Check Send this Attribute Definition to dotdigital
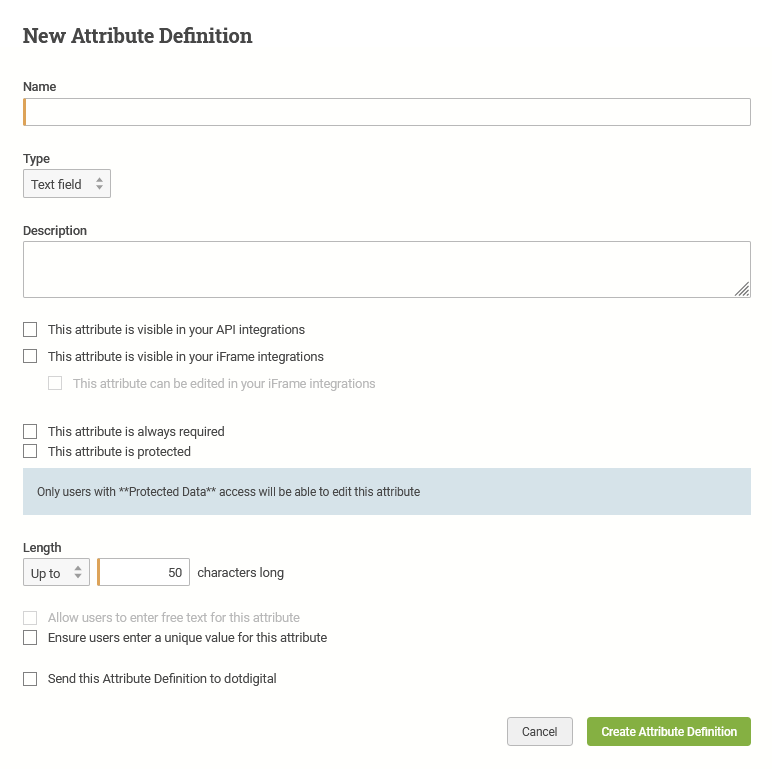This screenshot has width=772, height=769. [x=30, y=679]
